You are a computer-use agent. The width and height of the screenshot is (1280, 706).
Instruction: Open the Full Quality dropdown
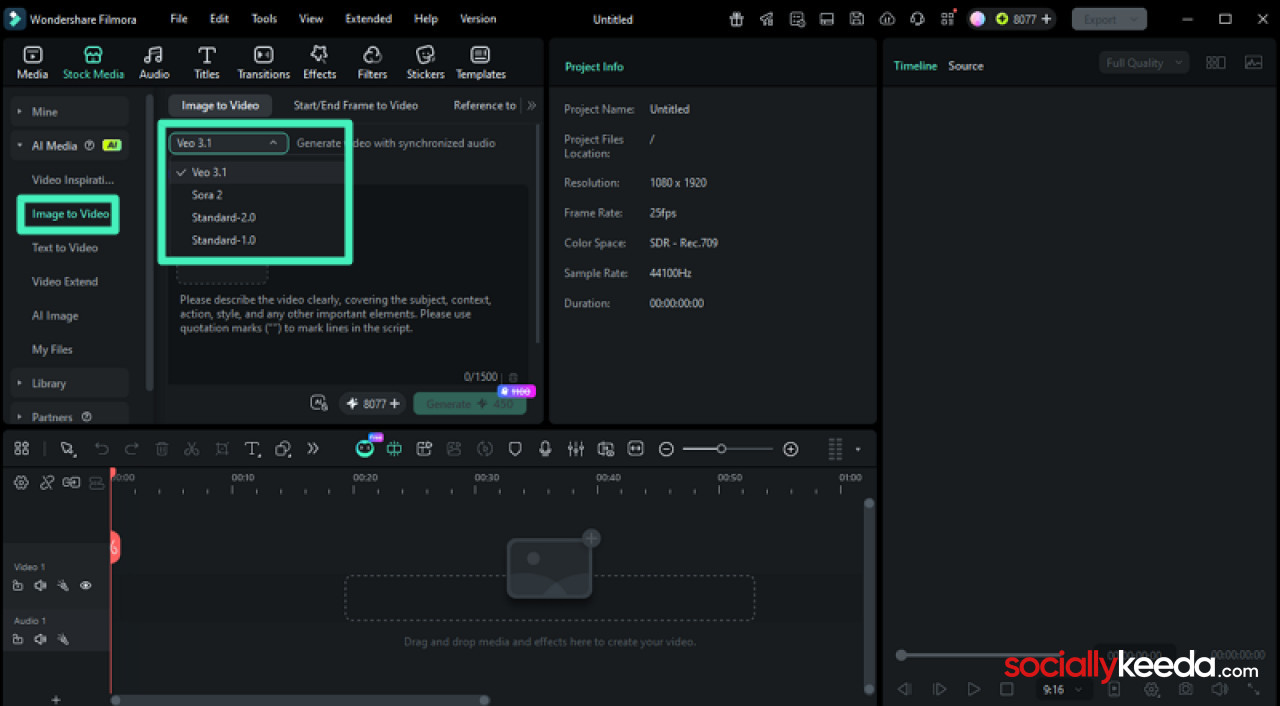[x=1143, y=63]
